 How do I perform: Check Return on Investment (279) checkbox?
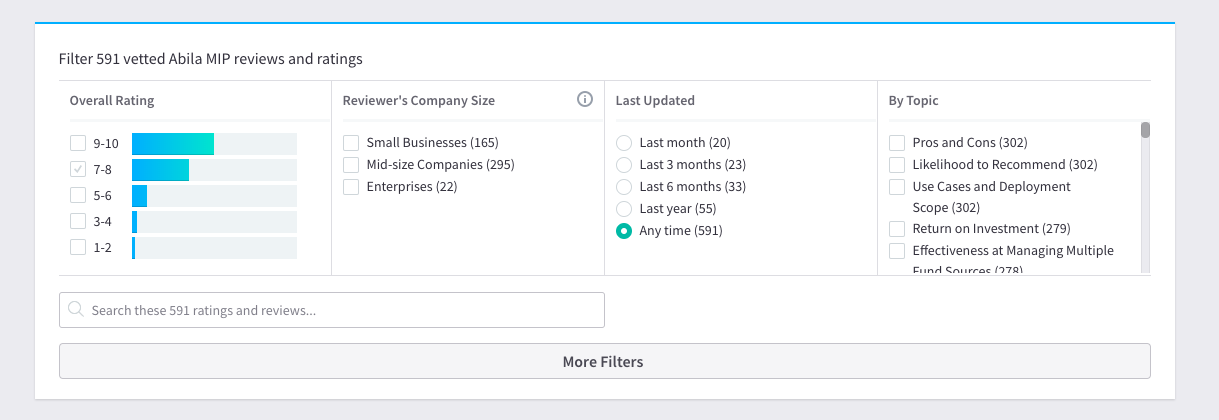(897, 229)
